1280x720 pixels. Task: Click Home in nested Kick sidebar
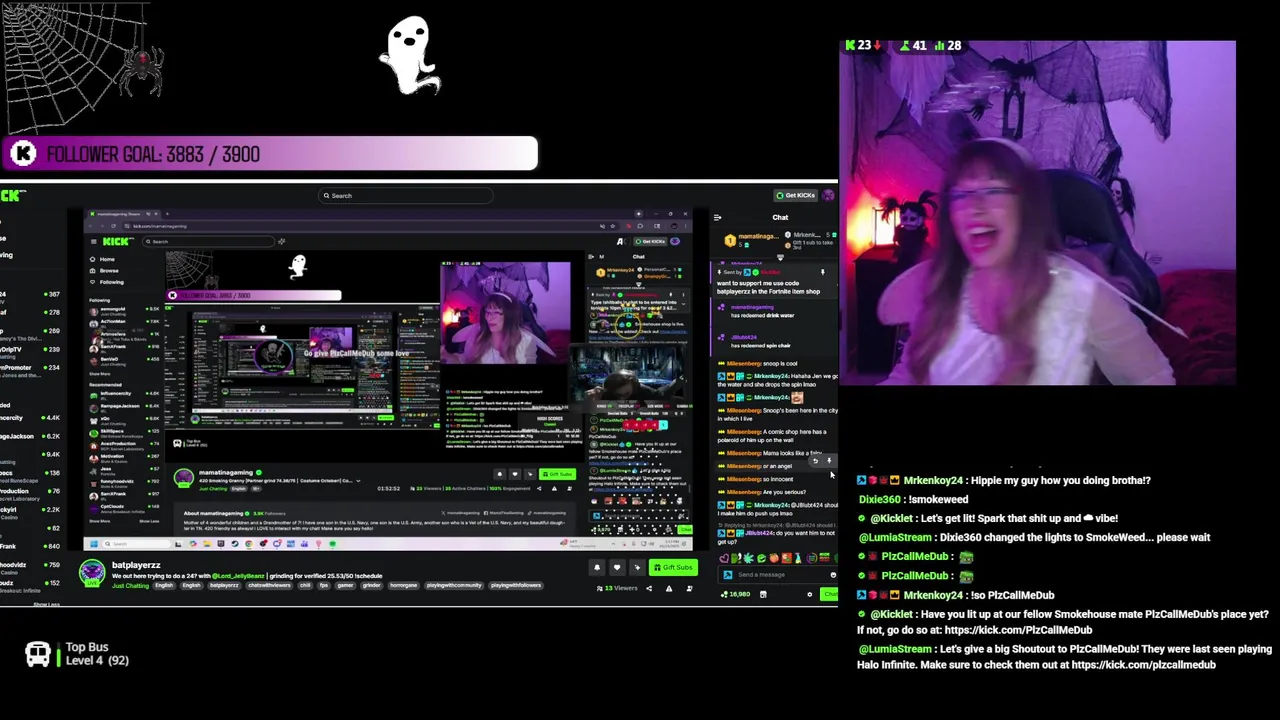pos(107,259)
